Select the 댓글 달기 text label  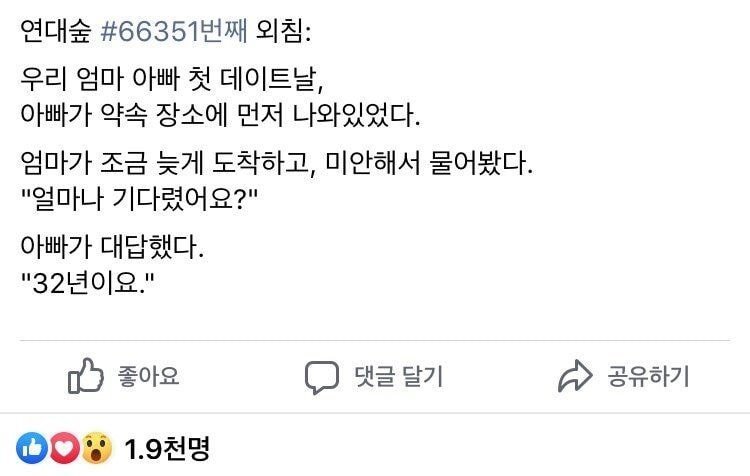398,377
